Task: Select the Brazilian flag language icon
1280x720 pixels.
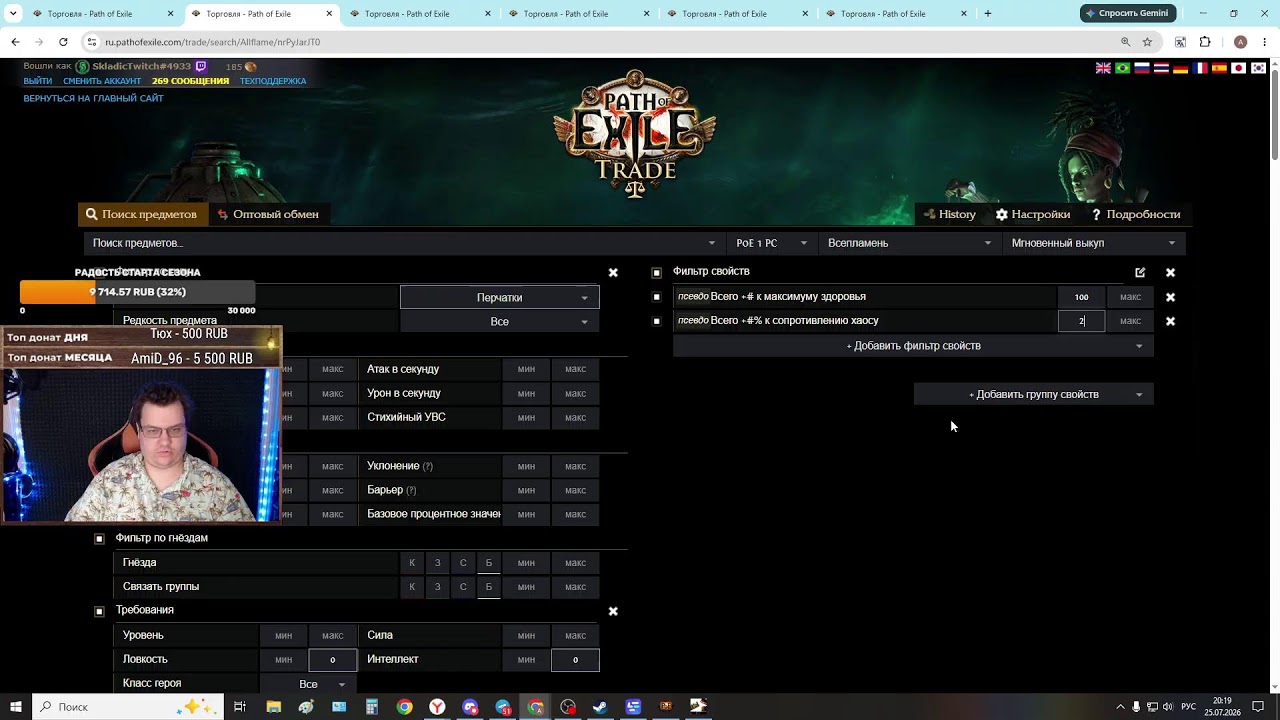Action: tap(1123, 68)
